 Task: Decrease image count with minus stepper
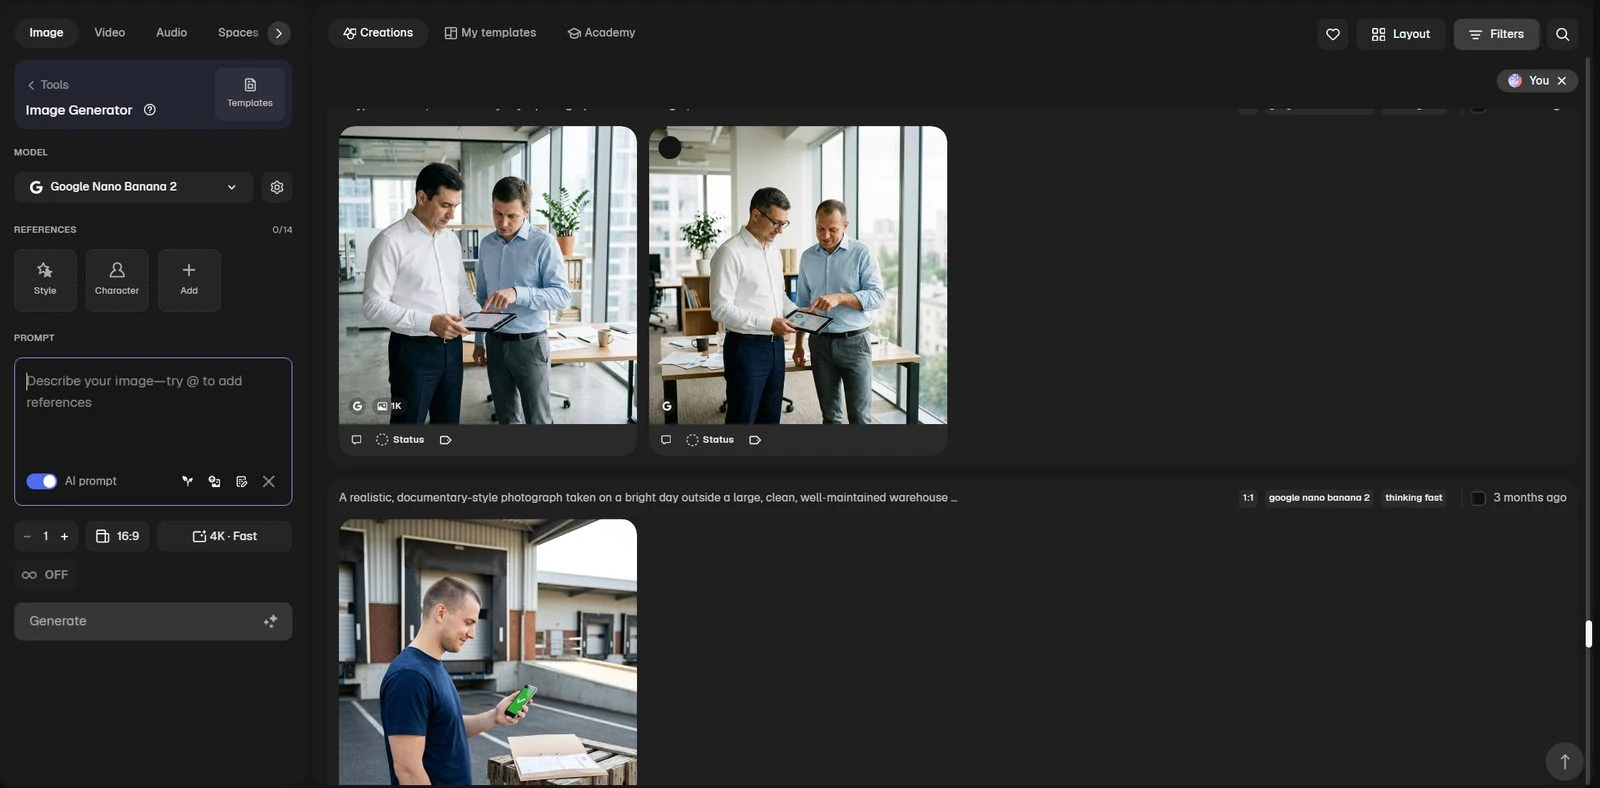[27, 536]
